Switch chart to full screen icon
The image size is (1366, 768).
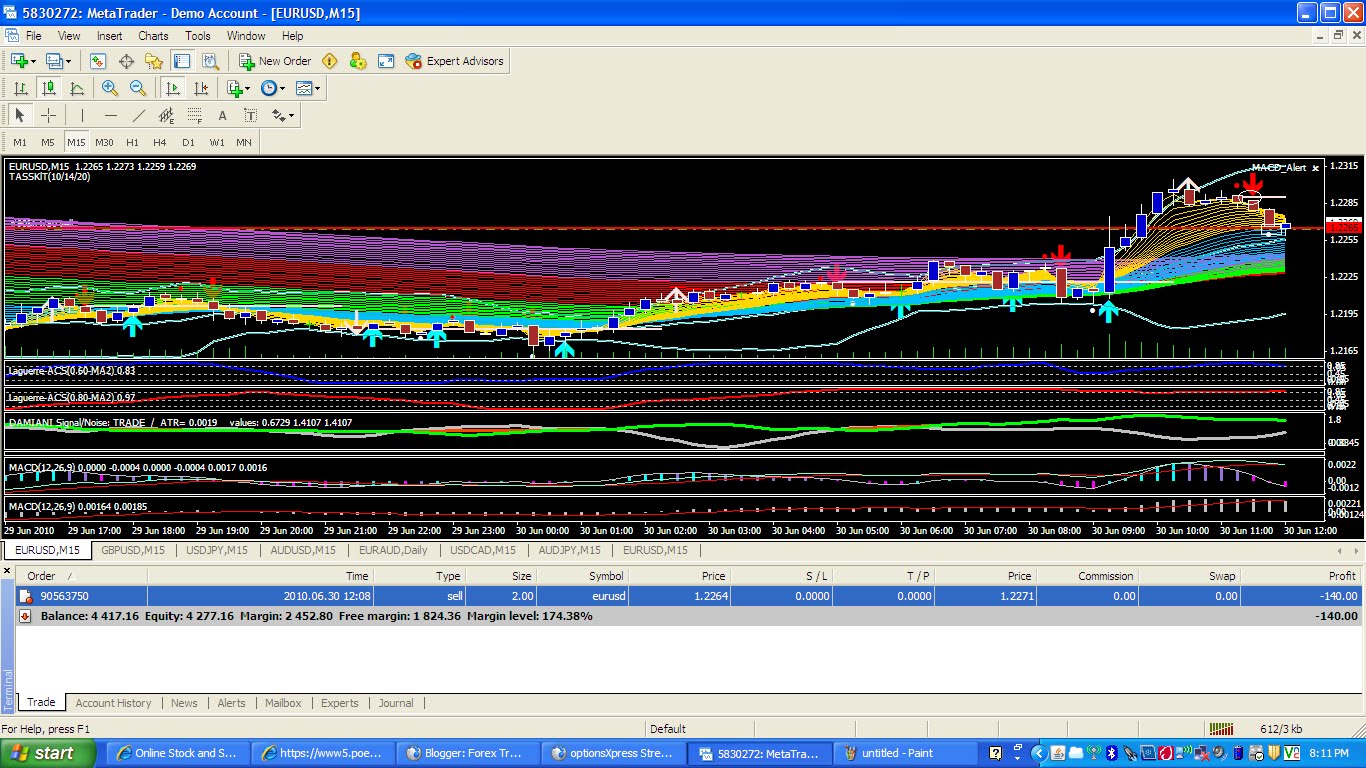pos(386,61)
